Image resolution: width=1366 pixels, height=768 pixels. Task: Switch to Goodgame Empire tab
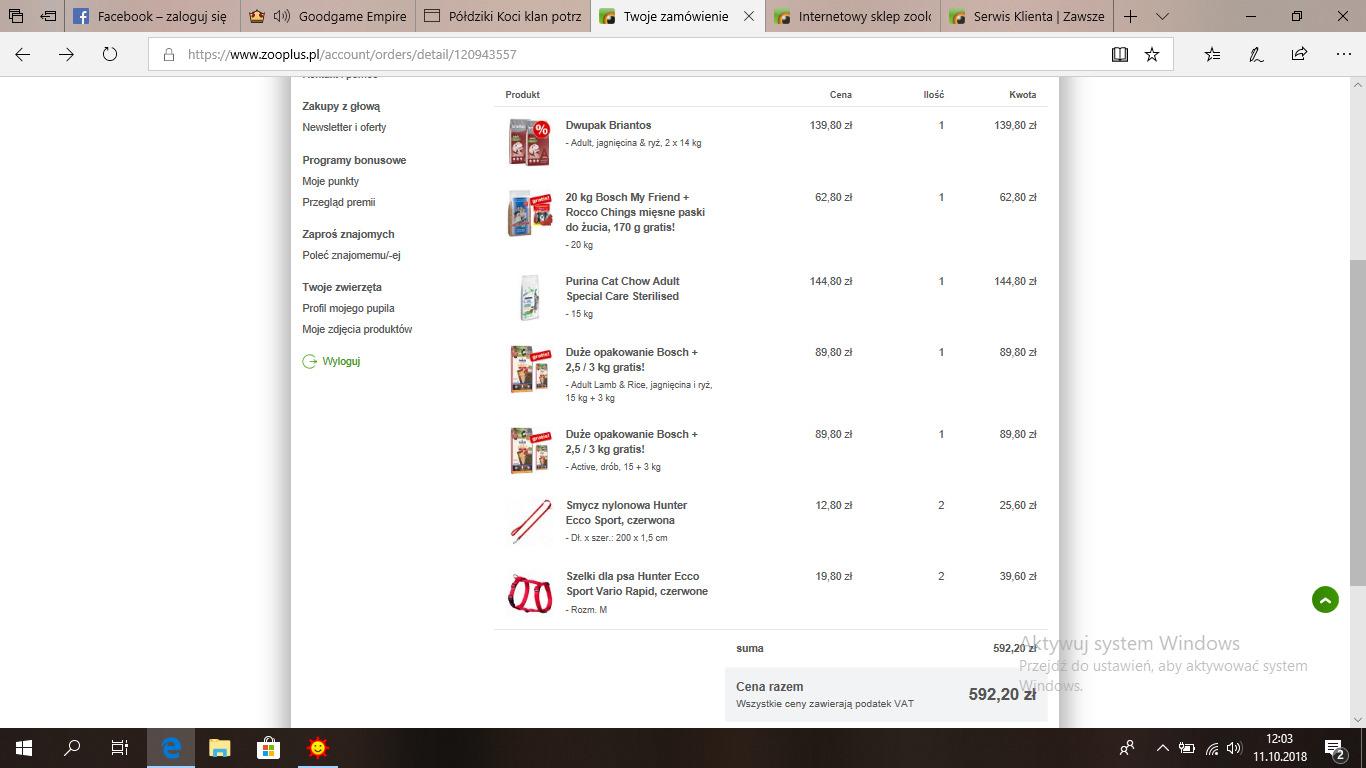(x=328, y=17)
